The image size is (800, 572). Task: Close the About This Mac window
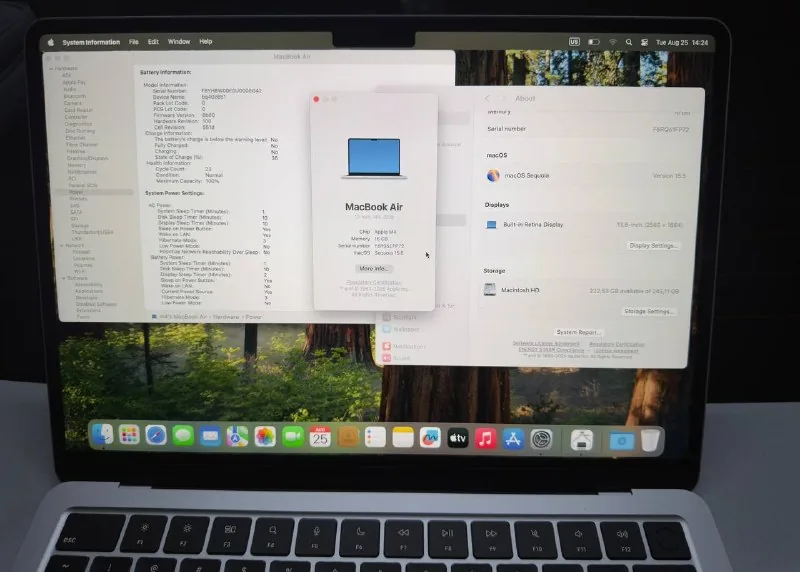316,99
